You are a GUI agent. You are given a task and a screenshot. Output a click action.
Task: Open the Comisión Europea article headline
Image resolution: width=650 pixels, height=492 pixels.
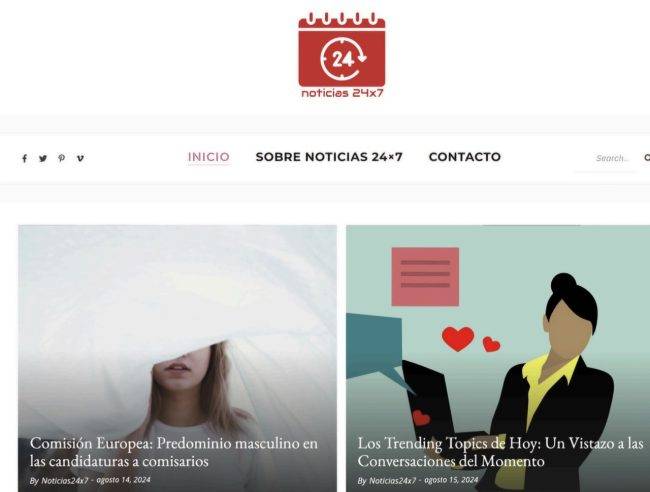point(174,452)
